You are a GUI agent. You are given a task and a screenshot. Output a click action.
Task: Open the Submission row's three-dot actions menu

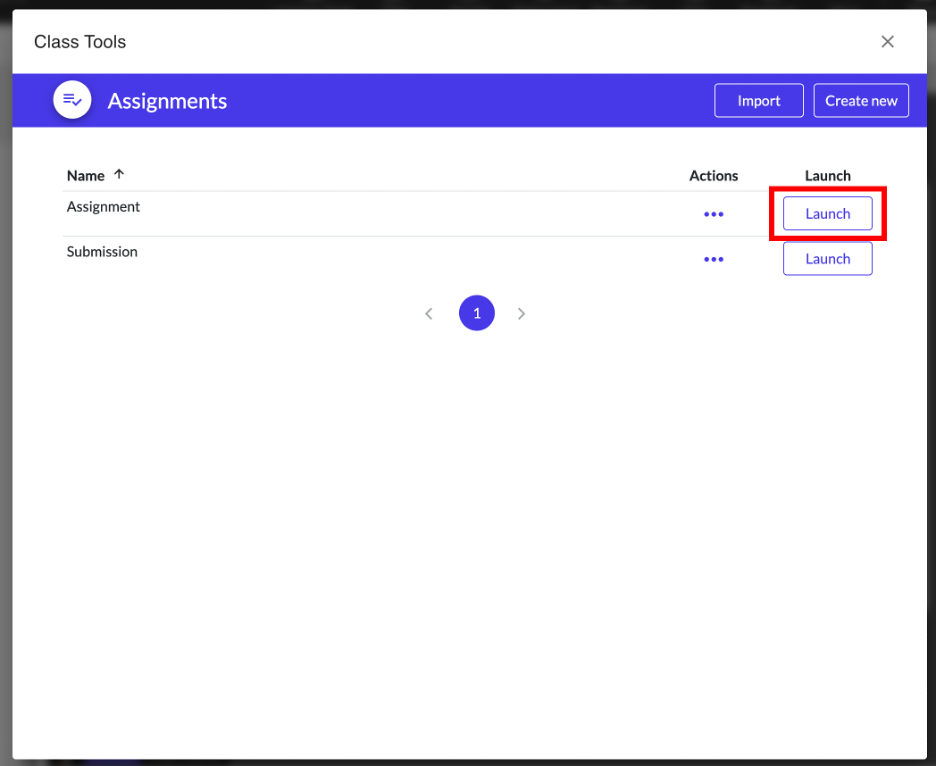[713, 259]
